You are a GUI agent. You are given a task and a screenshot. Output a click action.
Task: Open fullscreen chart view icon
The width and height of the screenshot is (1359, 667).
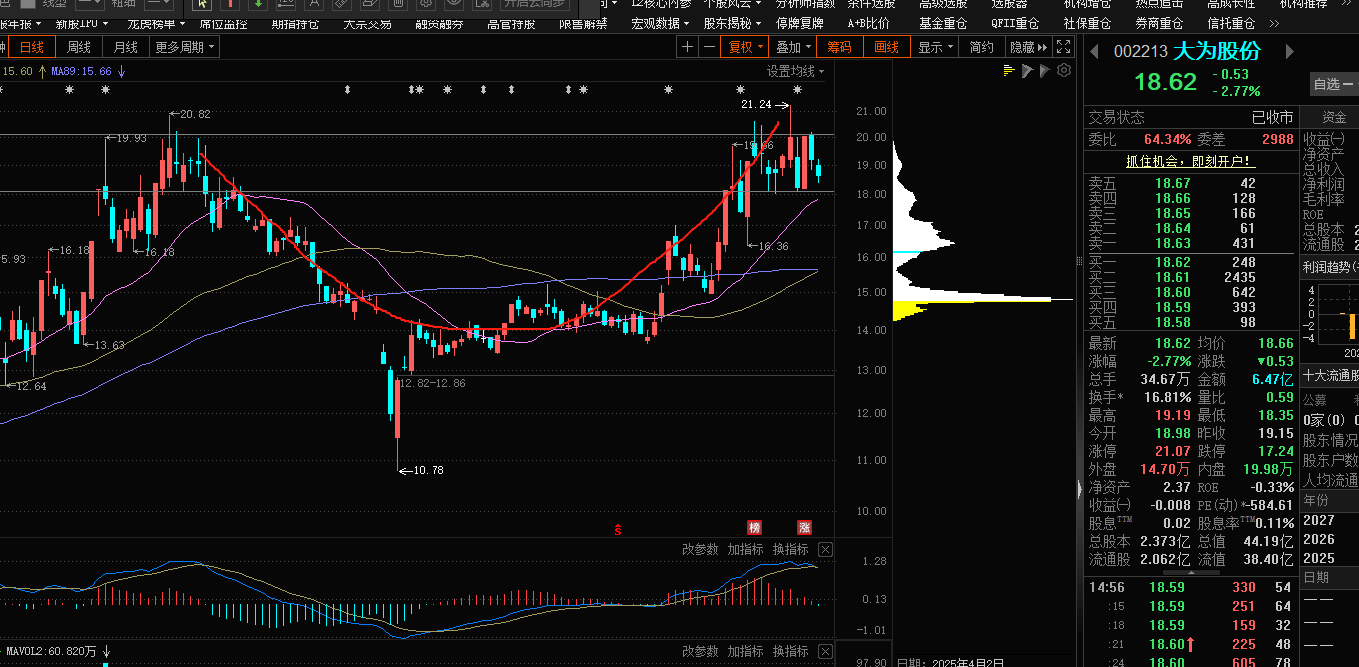[1063, 46]
